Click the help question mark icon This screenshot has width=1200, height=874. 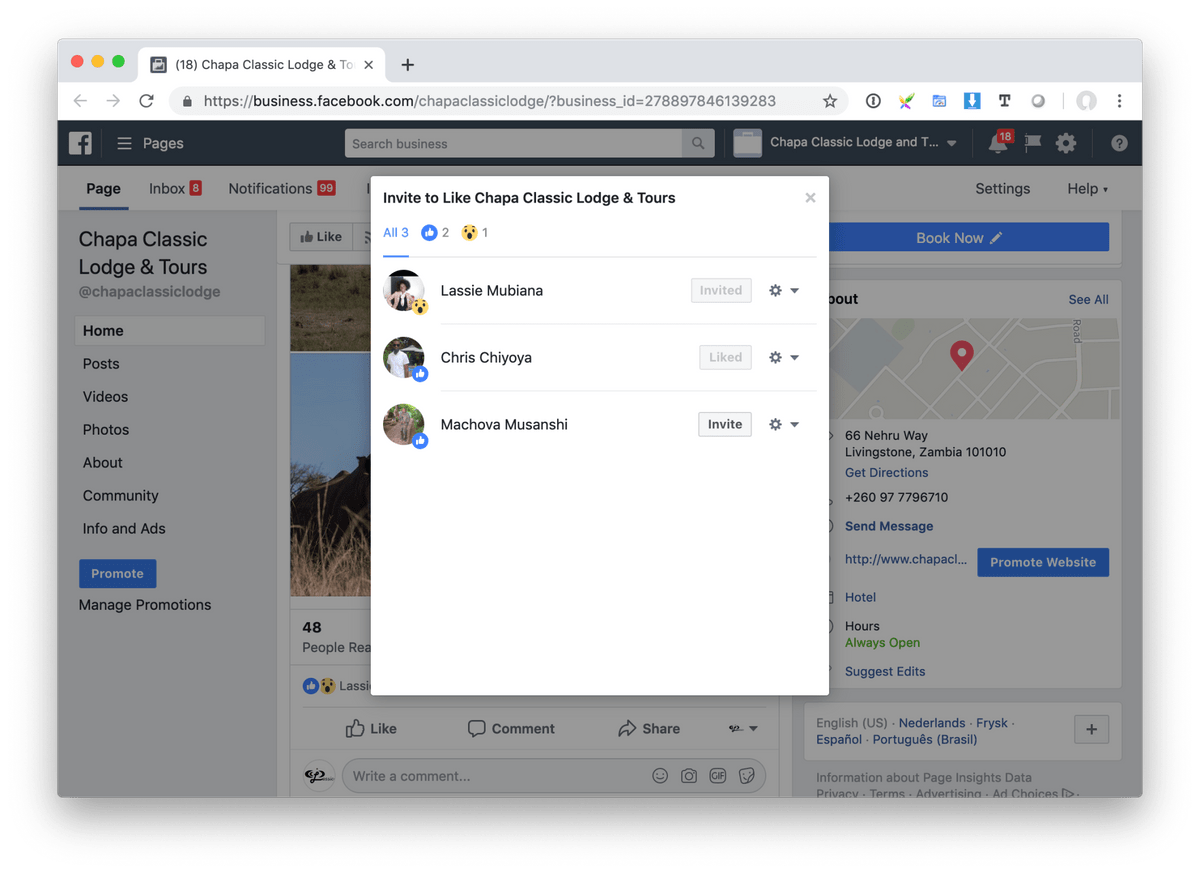tap(1119, 143)
